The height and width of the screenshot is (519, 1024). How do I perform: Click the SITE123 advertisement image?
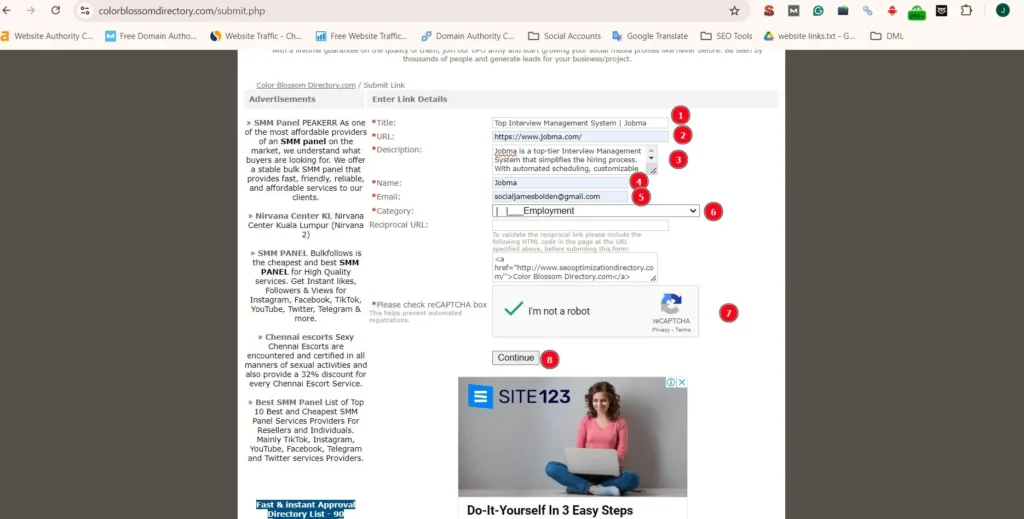click(x=573, y=437)
